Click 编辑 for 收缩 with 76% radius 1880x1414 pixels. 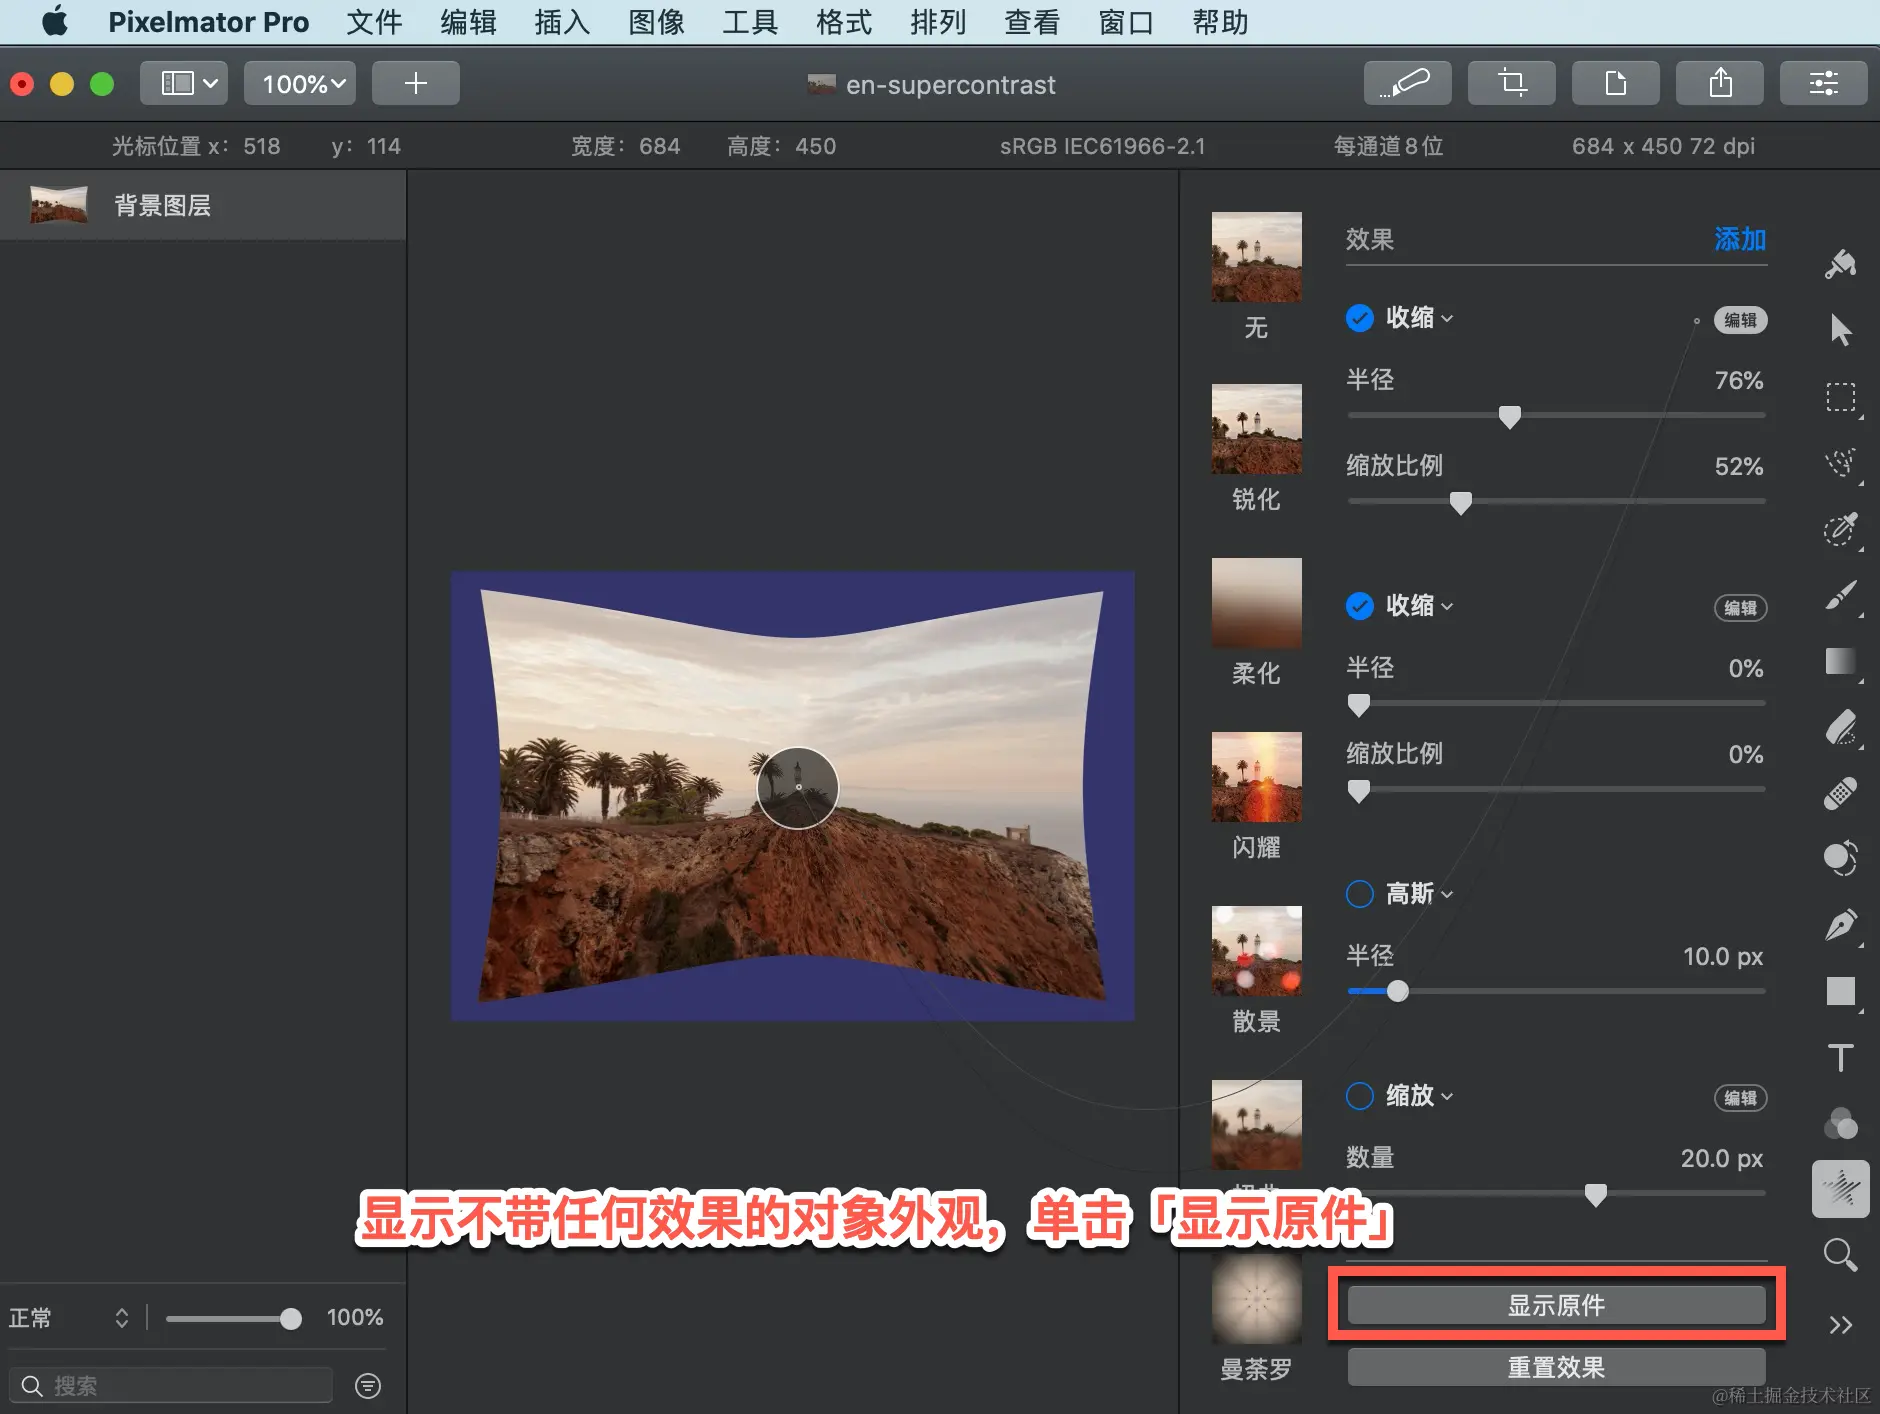1740,320
